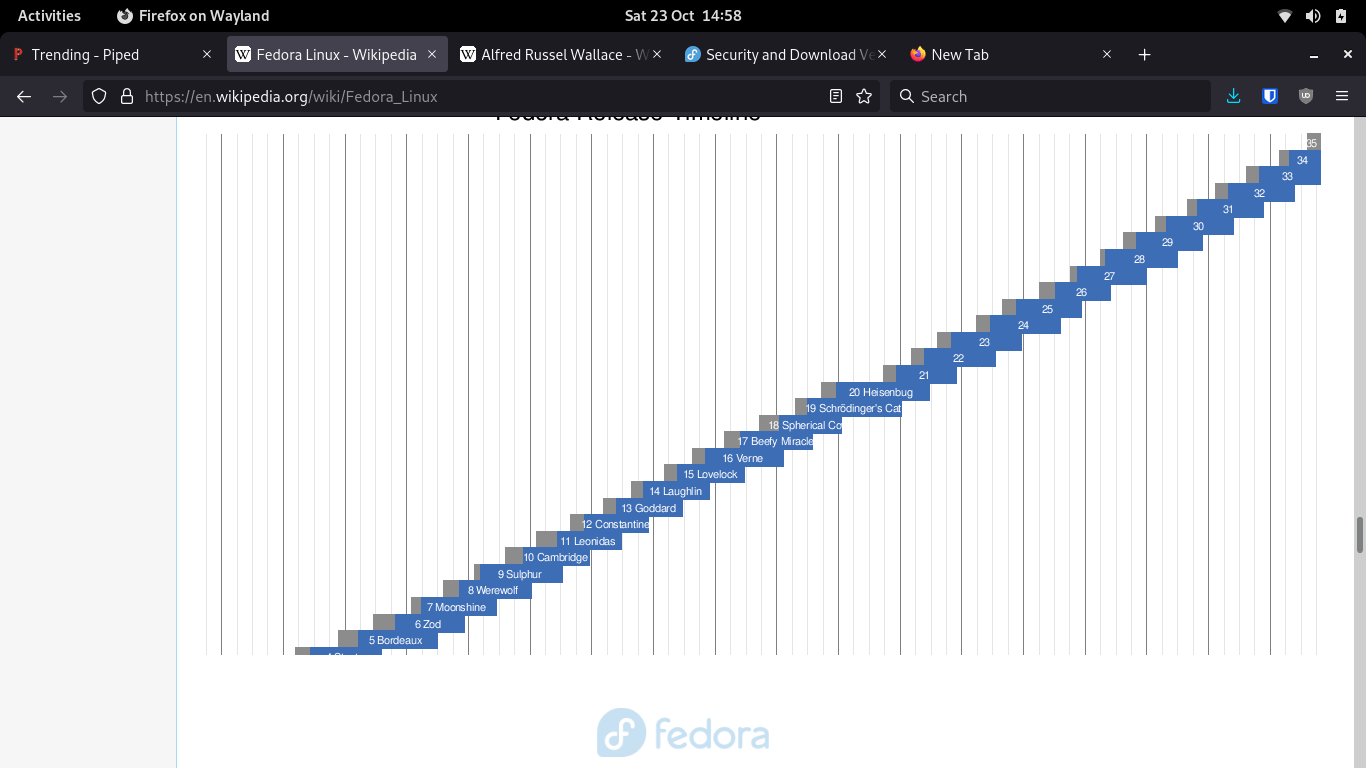Click the 14 Laughlin timeline bar
The width and height of the screenshot is (1366, 768).
[677, 491]
